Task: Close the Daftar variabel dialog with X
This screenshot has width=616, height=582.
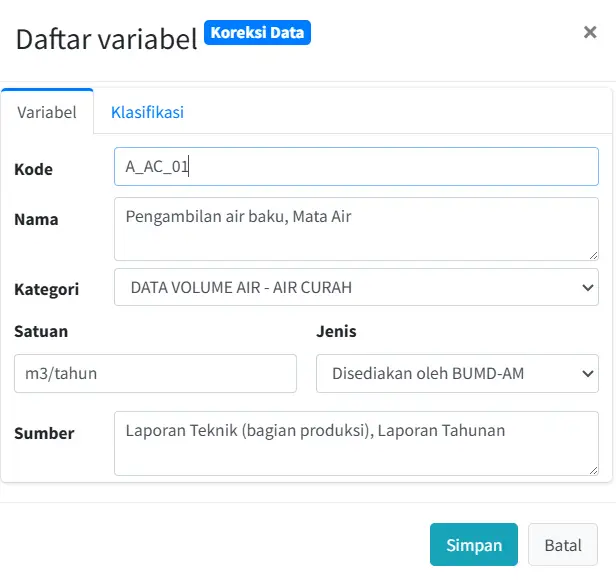Action: 590,32
